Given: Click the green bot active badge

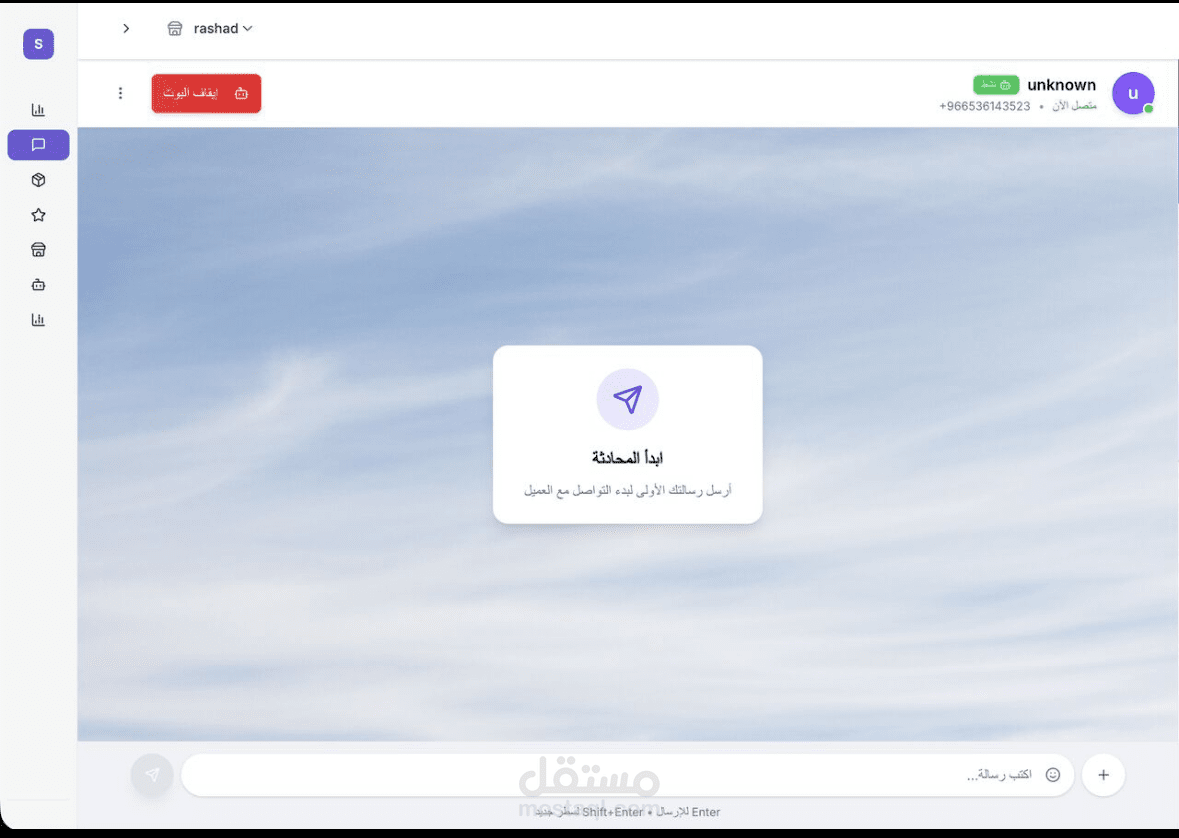Looking at the screenshot, I should [996, 84].
